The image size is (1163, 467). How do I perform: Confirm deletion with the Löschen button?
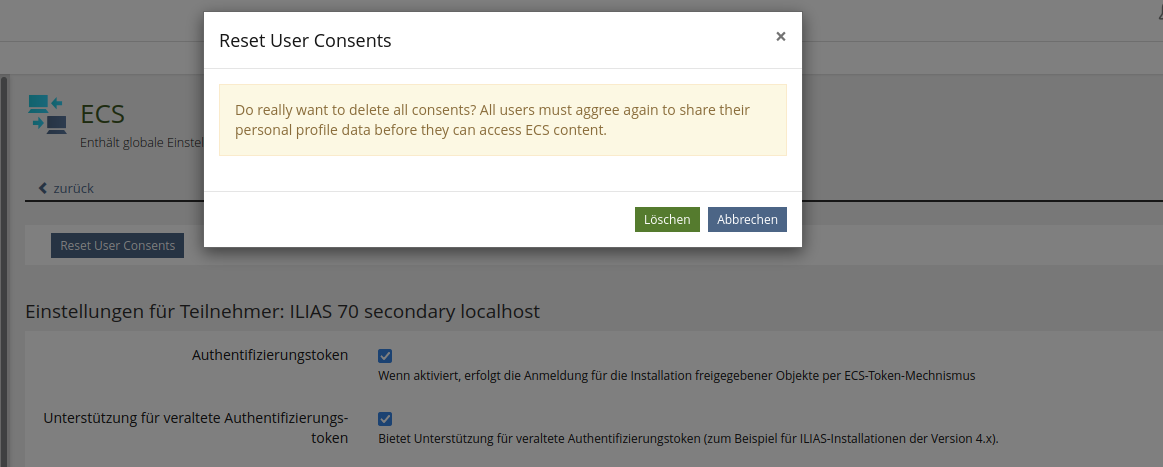tap(667, 220)
